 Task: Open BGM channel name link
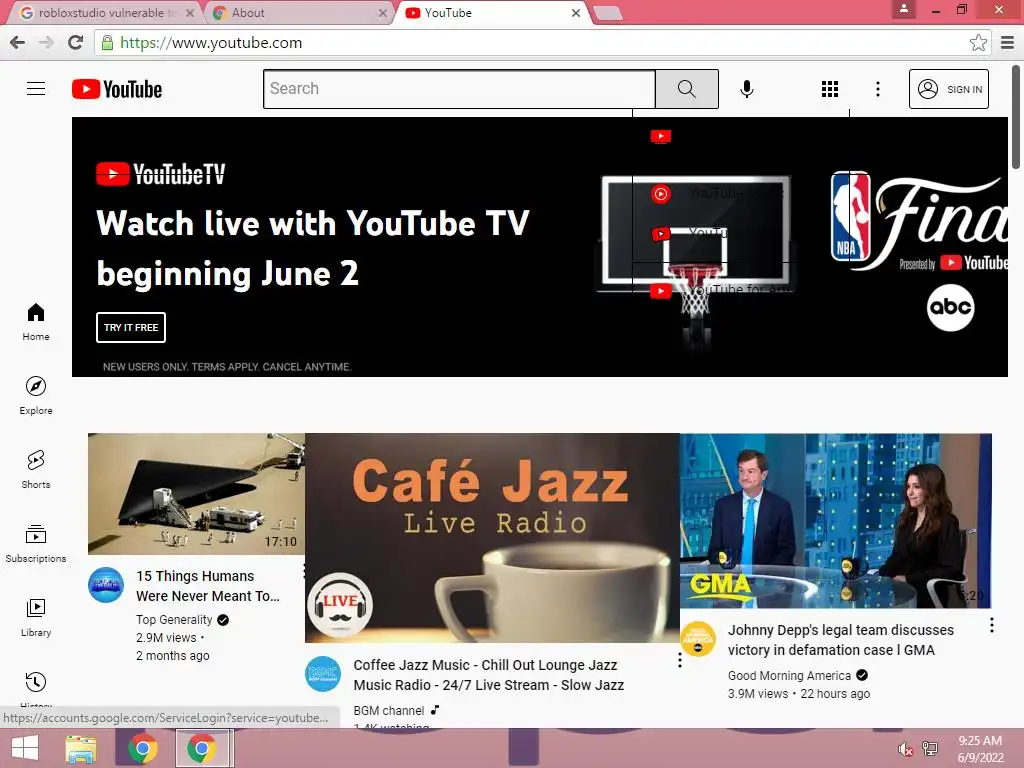389,711
